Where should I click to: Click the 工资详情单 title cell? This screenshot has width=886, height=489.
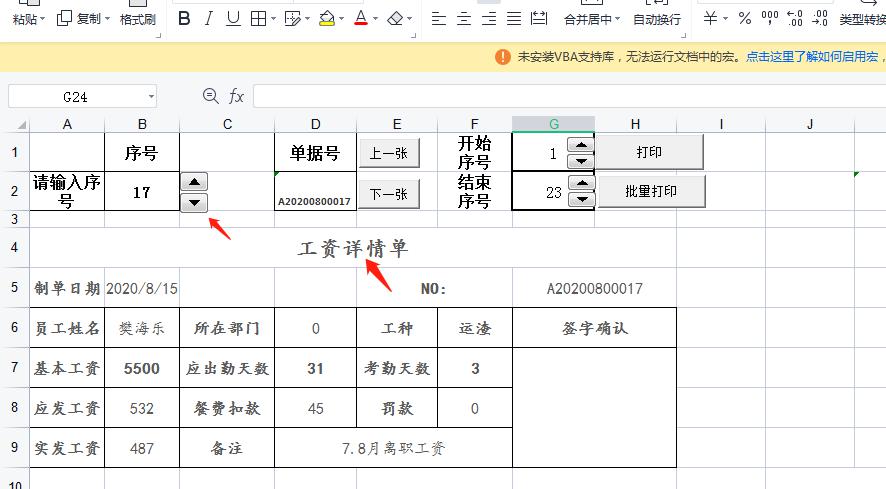353,248
